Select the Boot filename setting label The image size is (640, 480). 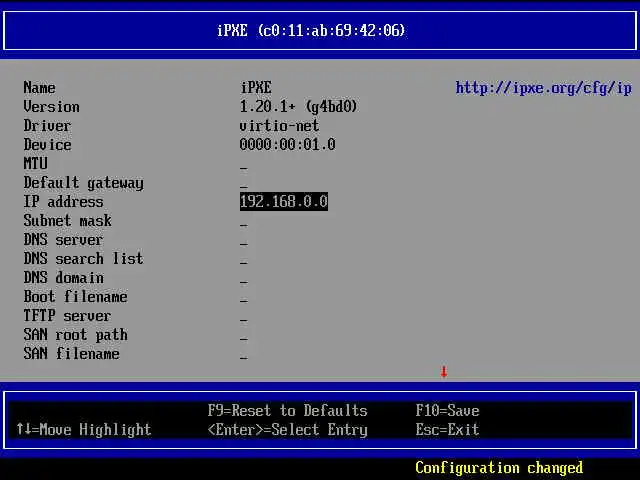(x=76, y=297)
